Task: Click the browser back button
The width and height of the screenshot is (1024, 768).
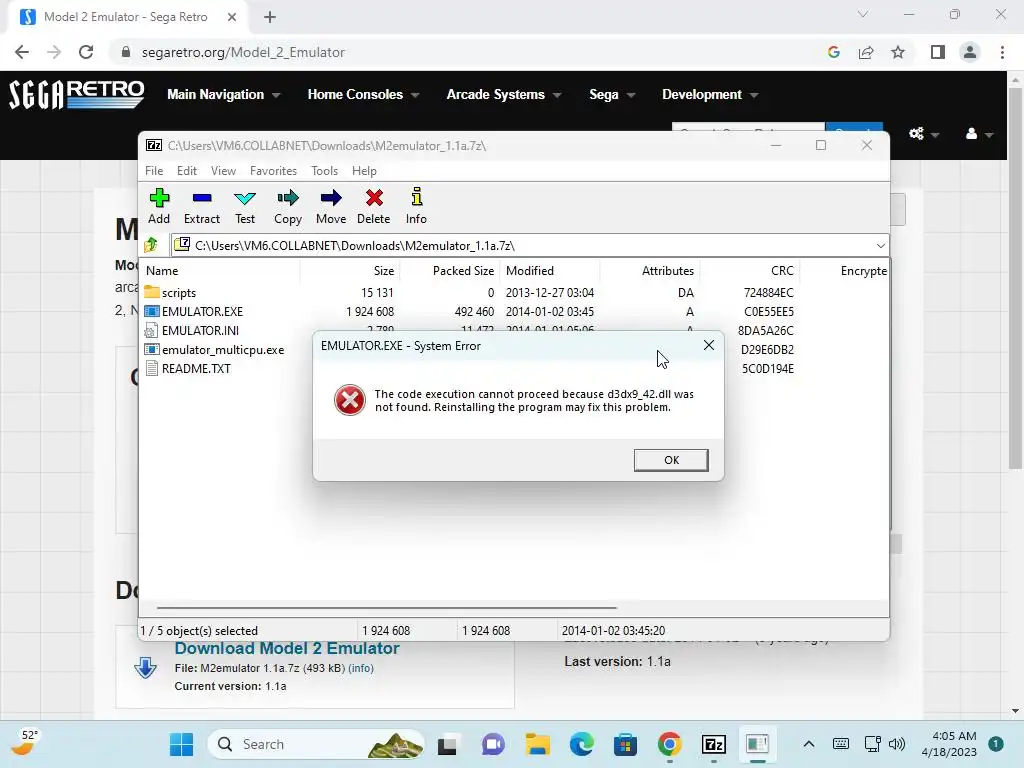Action: point(22,52)
